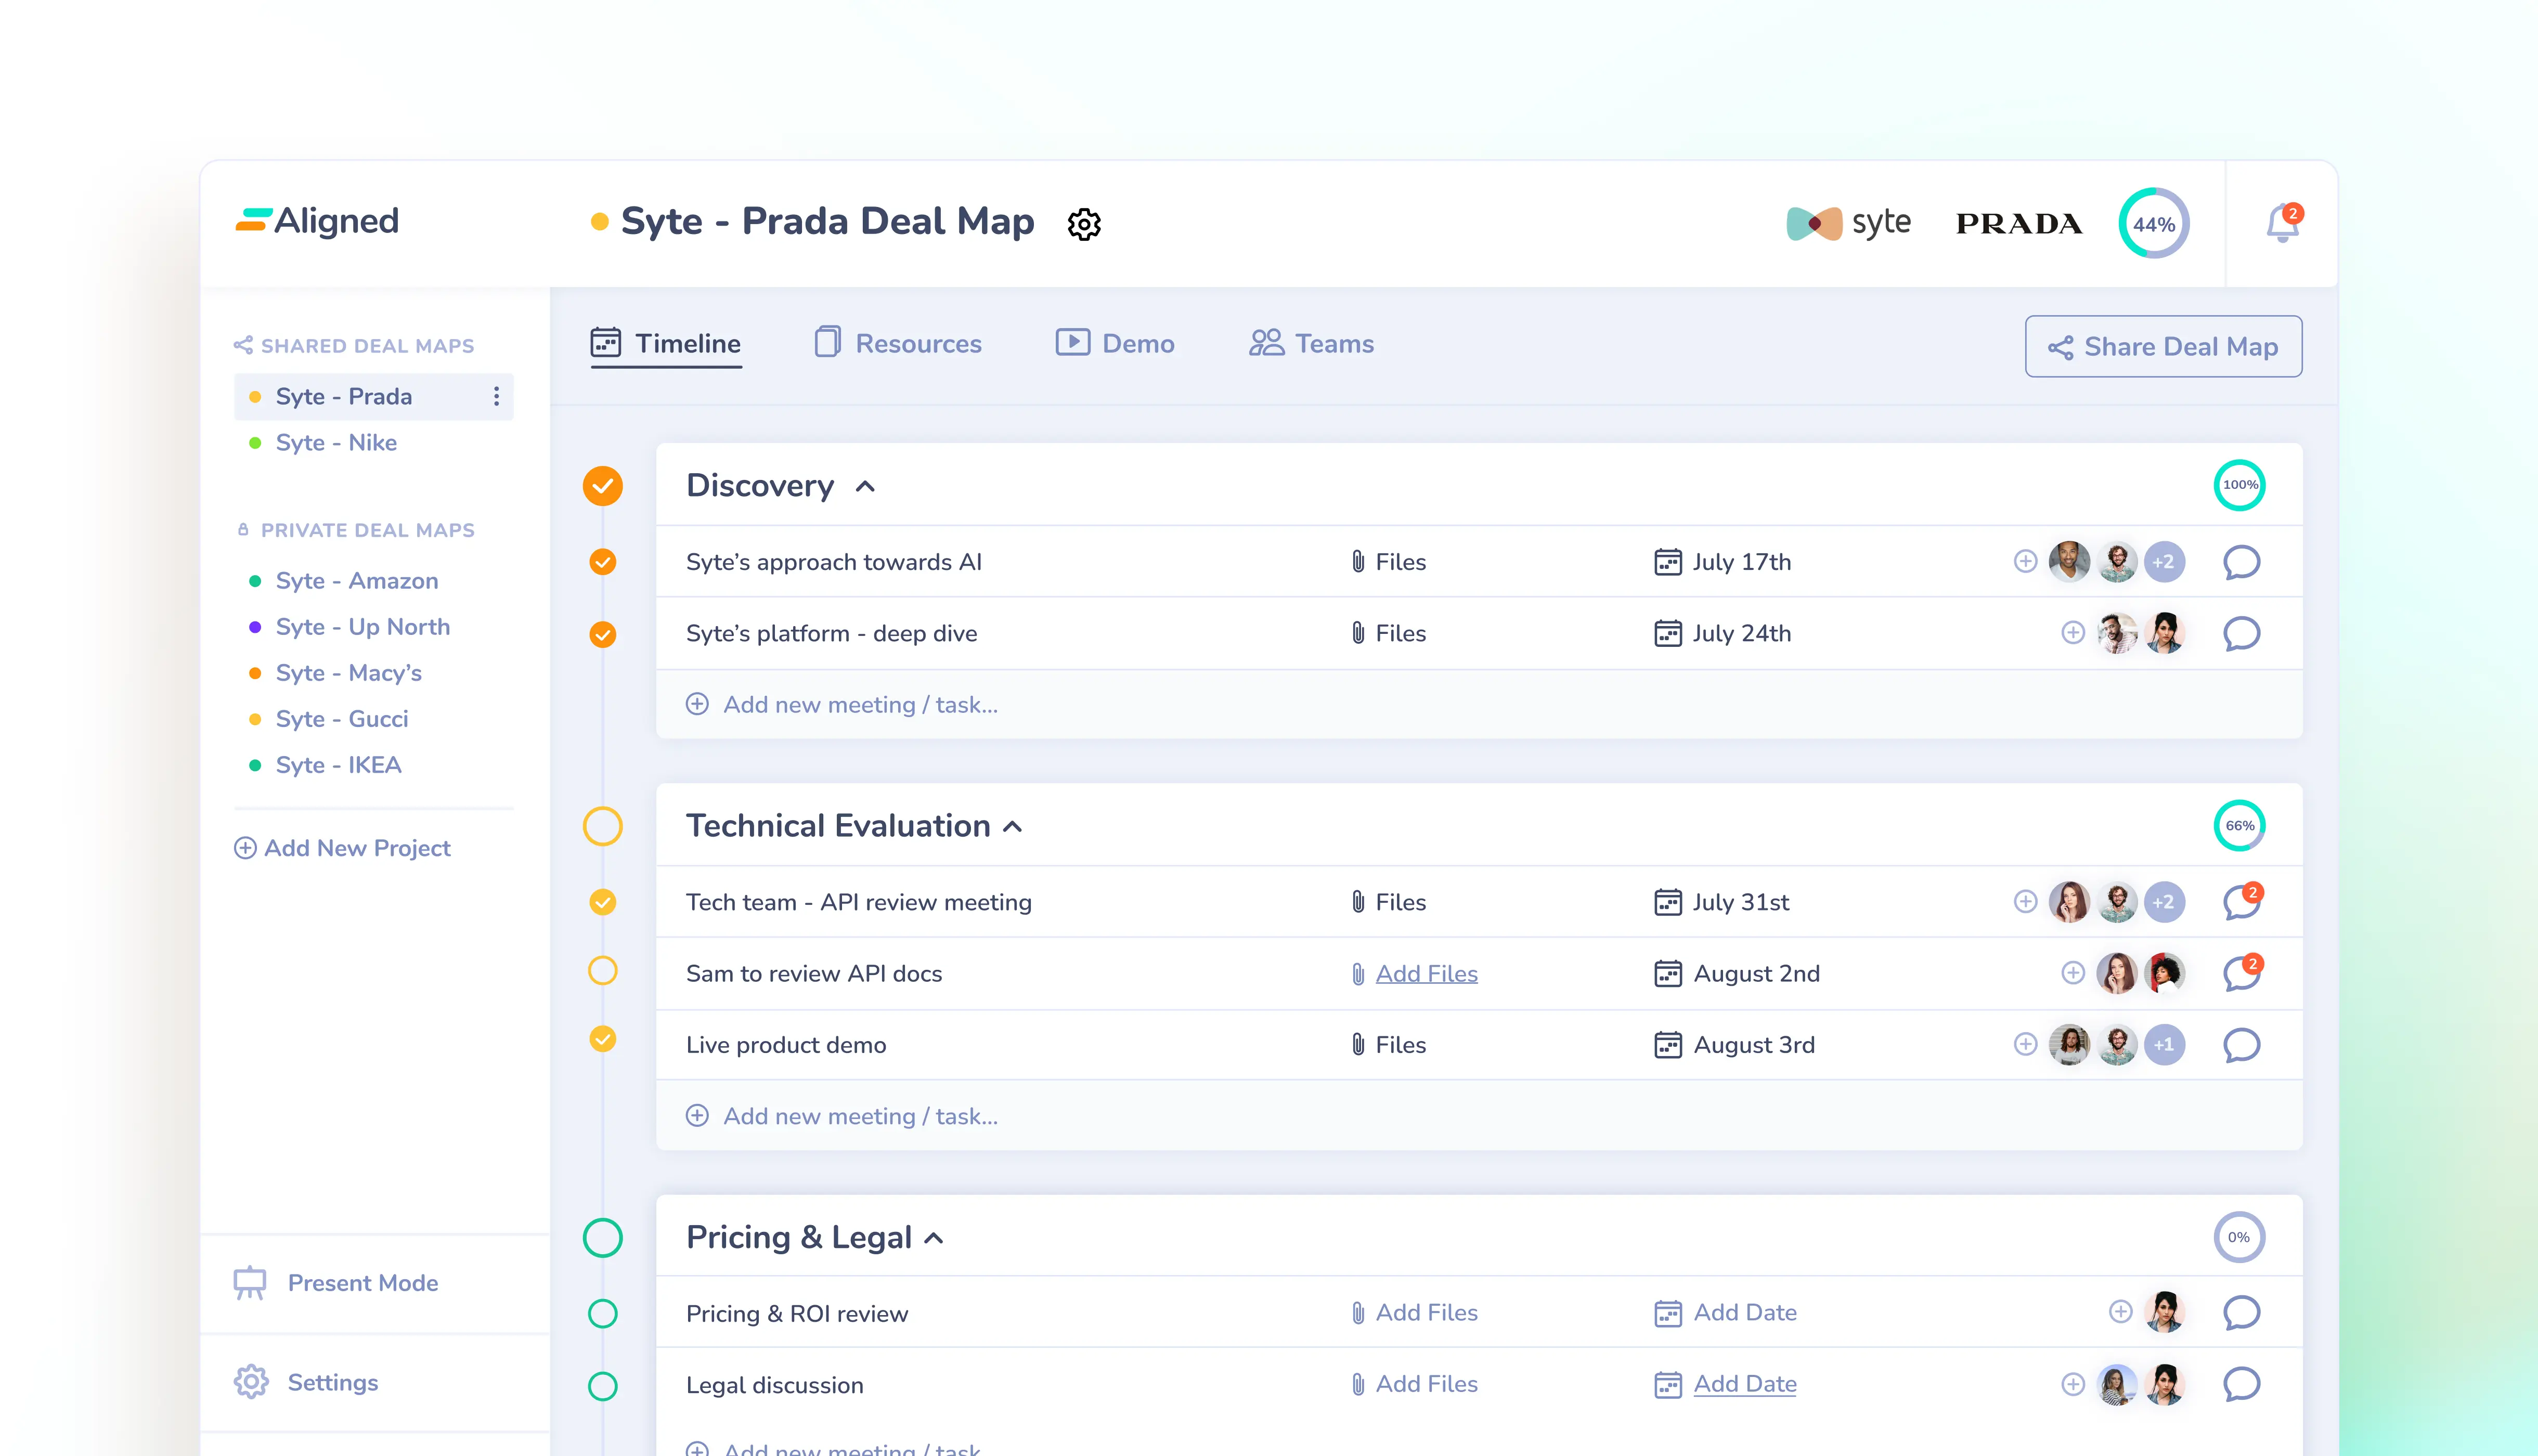Image resolution: width=2538 pixels, height=1456 pixels.
Task: Enter Present Mode
Action: click(336, 1283)
